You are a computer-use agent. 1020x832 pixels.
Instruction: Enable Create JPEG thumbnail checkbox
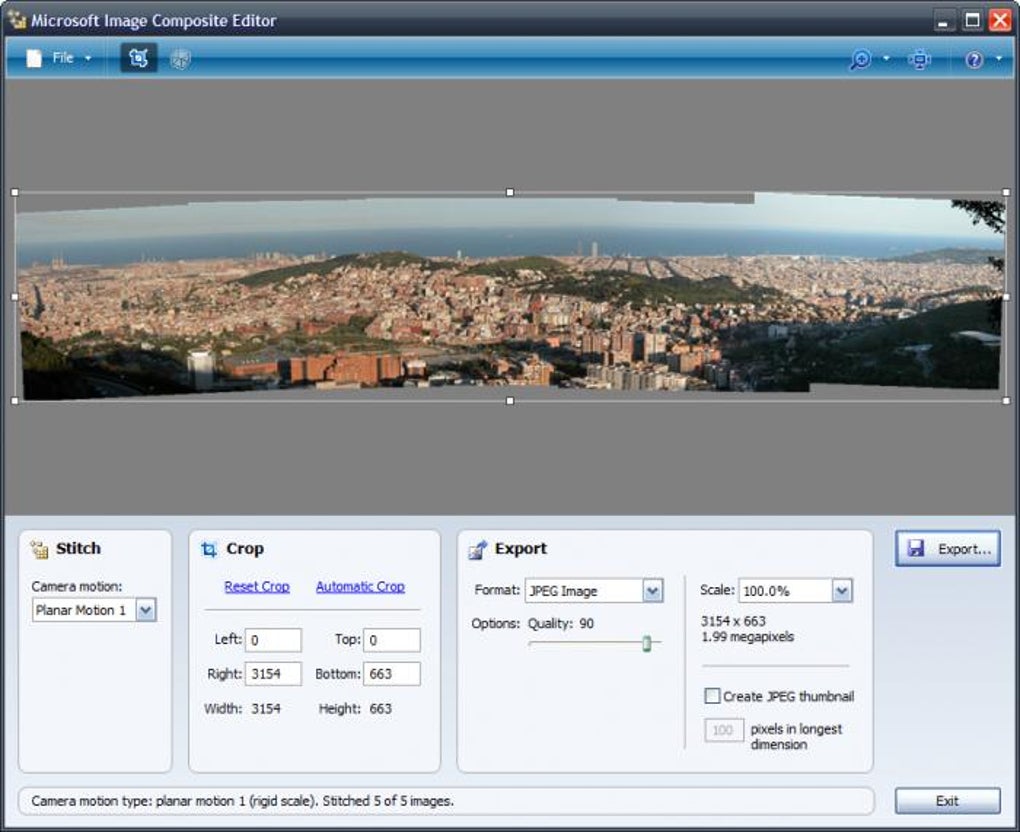tap(713, 696)
